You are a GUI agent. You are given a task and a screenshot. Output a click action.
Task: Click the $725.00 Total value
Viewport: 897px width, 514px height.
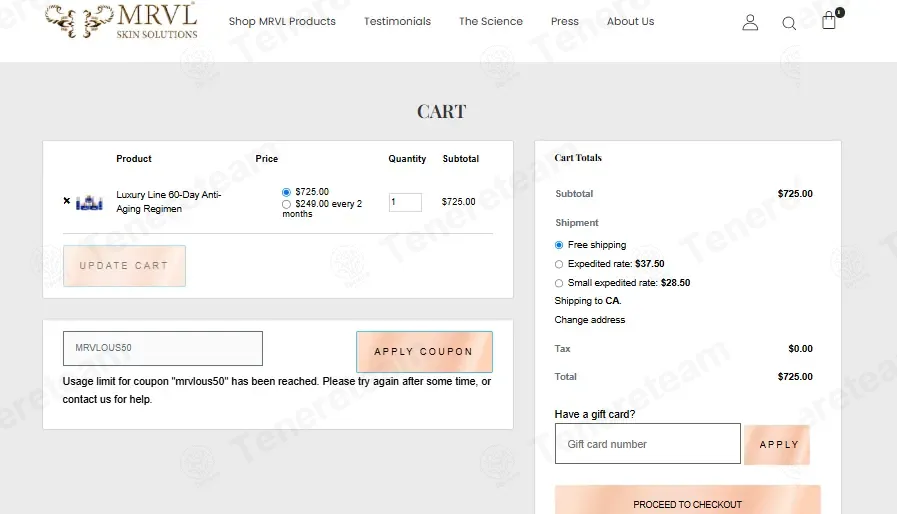pyautogui.click(x=795, y=377)
